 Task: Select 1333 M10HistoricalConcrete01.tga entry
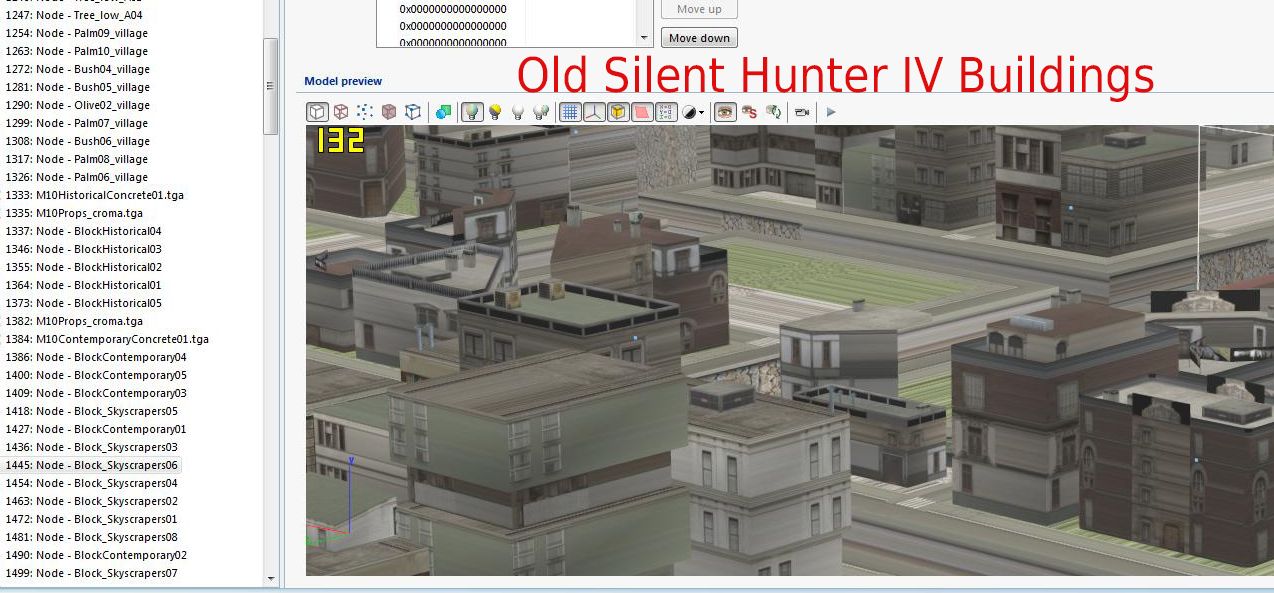click(x=95, y=195)
